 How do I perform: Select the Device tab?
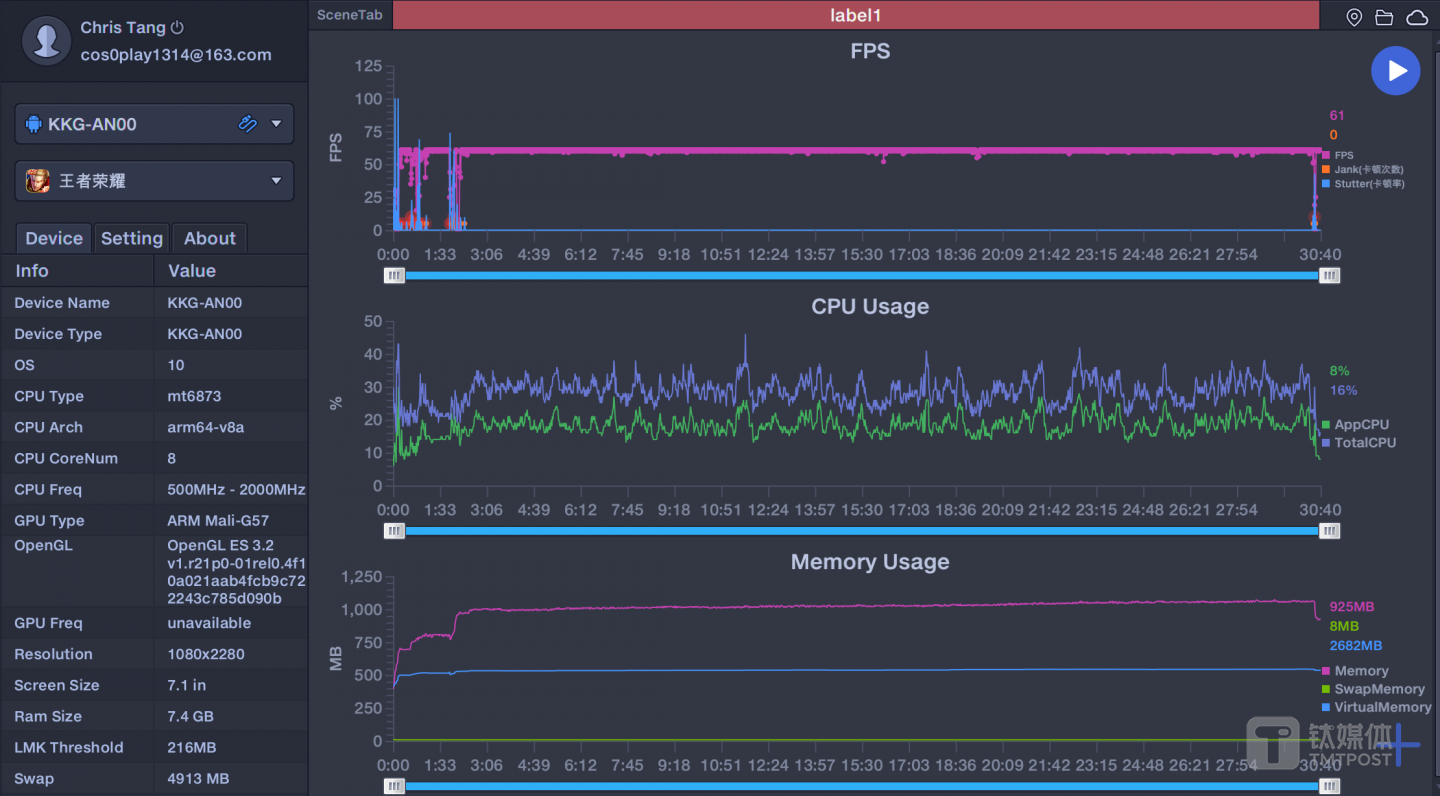click(x=54, y=238)
